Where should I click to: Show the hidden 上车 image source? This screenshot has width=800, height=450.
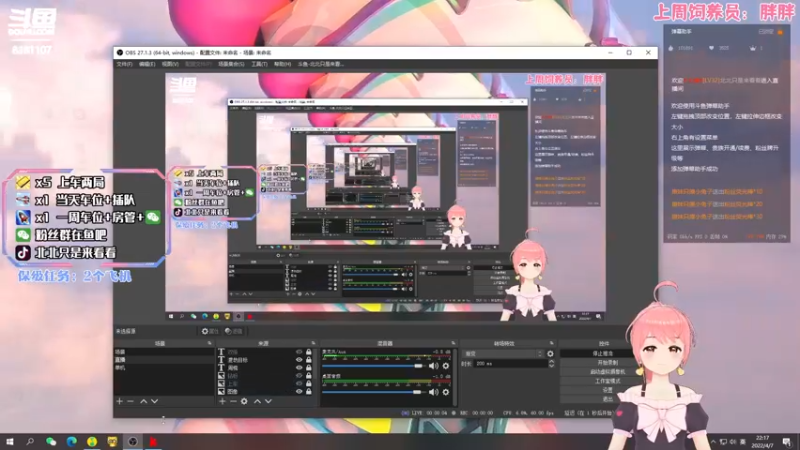point(299,384)
